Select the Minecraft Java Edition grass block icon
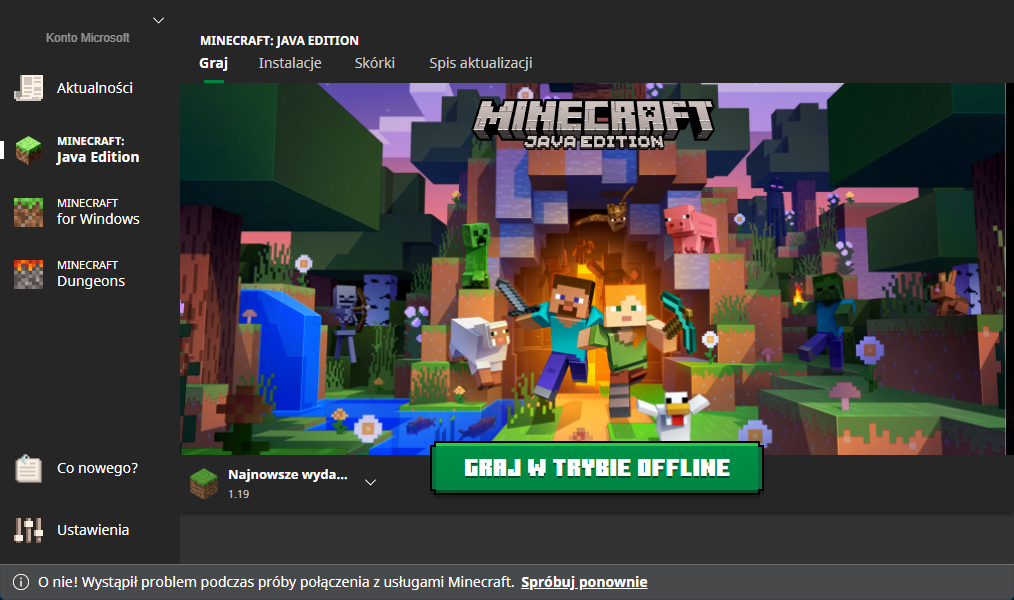This screenshot has height=600, width=1014. [29, 150]
